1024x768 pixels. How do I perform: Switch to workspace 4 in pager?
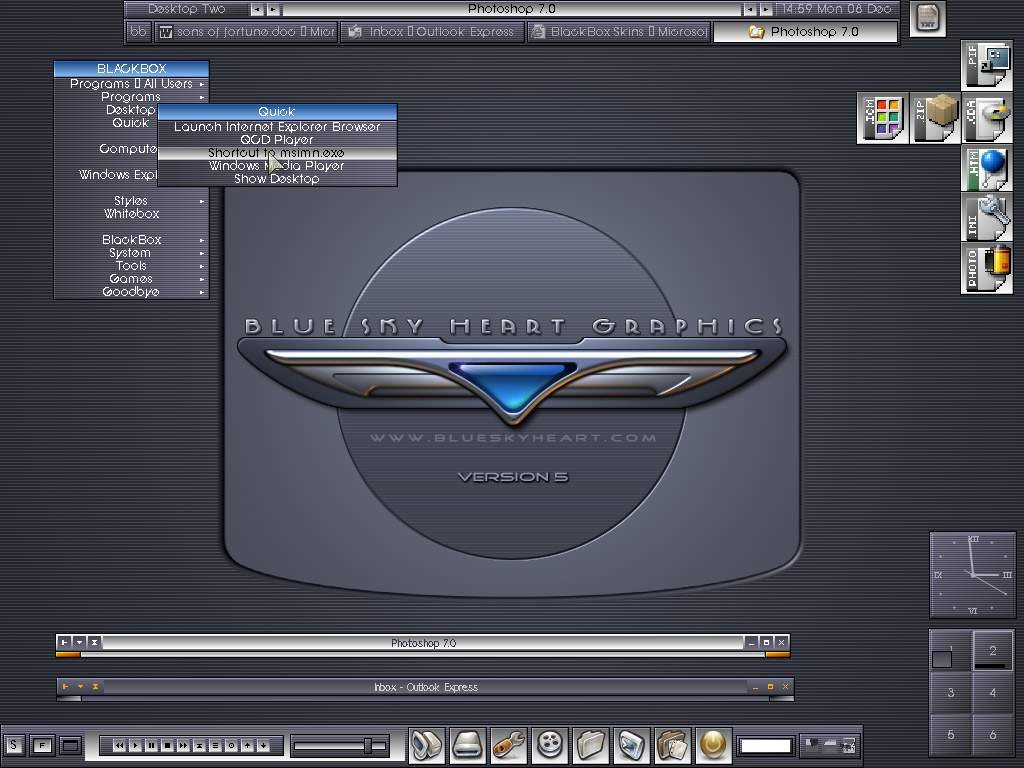(x=993, y=692)
